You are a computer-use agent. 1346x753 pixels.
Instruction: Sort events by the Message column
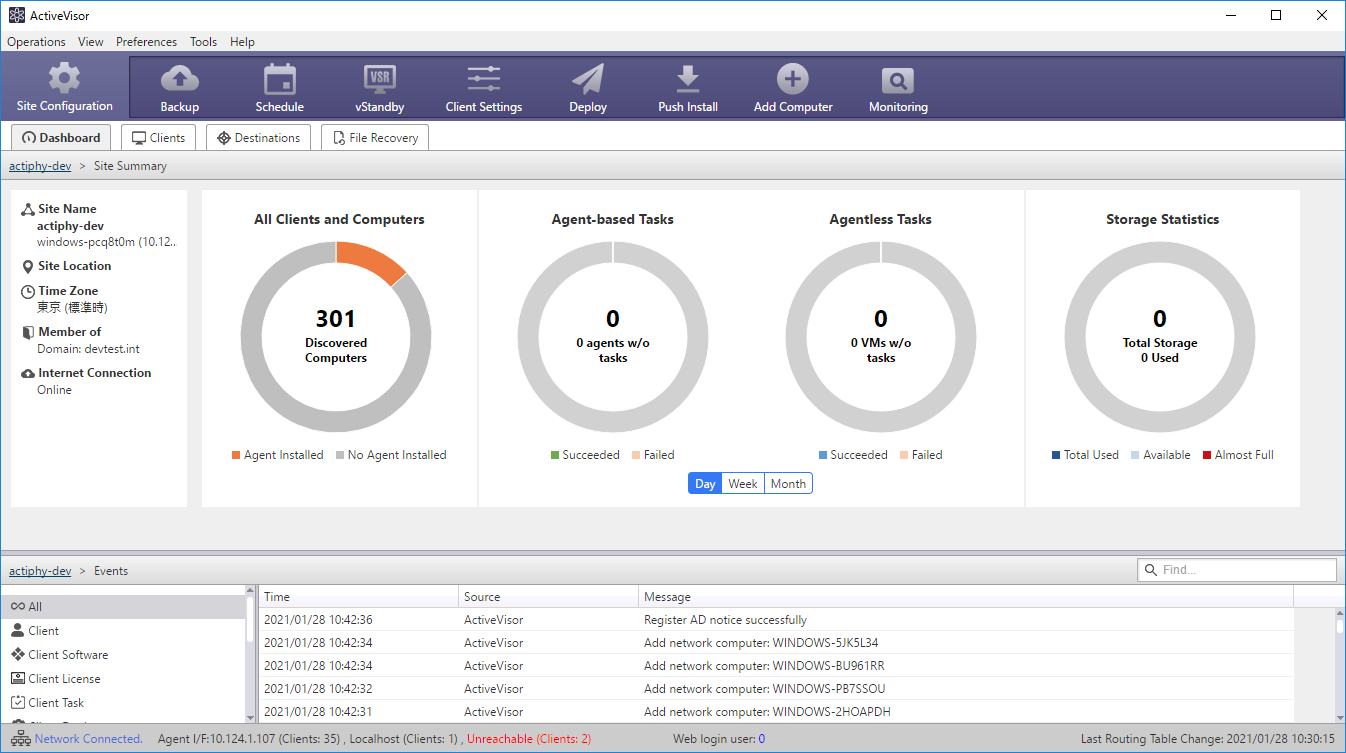point(966,597)
